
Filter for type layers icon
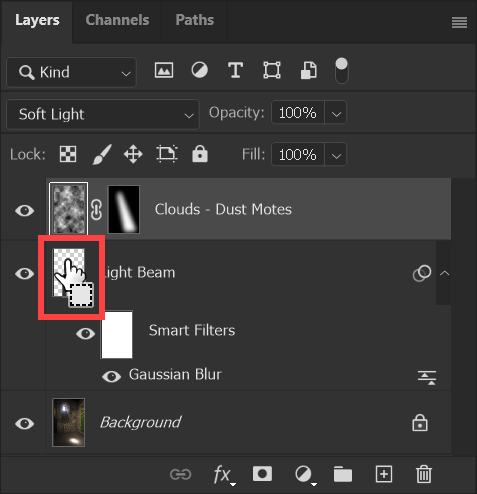(235, 71)
